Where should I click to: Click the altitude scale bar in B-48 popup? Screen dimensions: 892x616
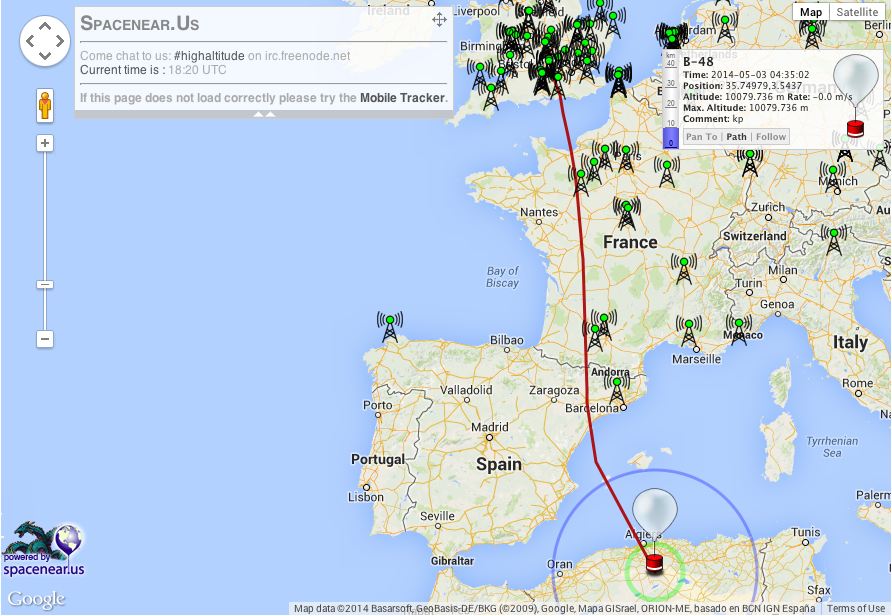click(x=671, y=100)
